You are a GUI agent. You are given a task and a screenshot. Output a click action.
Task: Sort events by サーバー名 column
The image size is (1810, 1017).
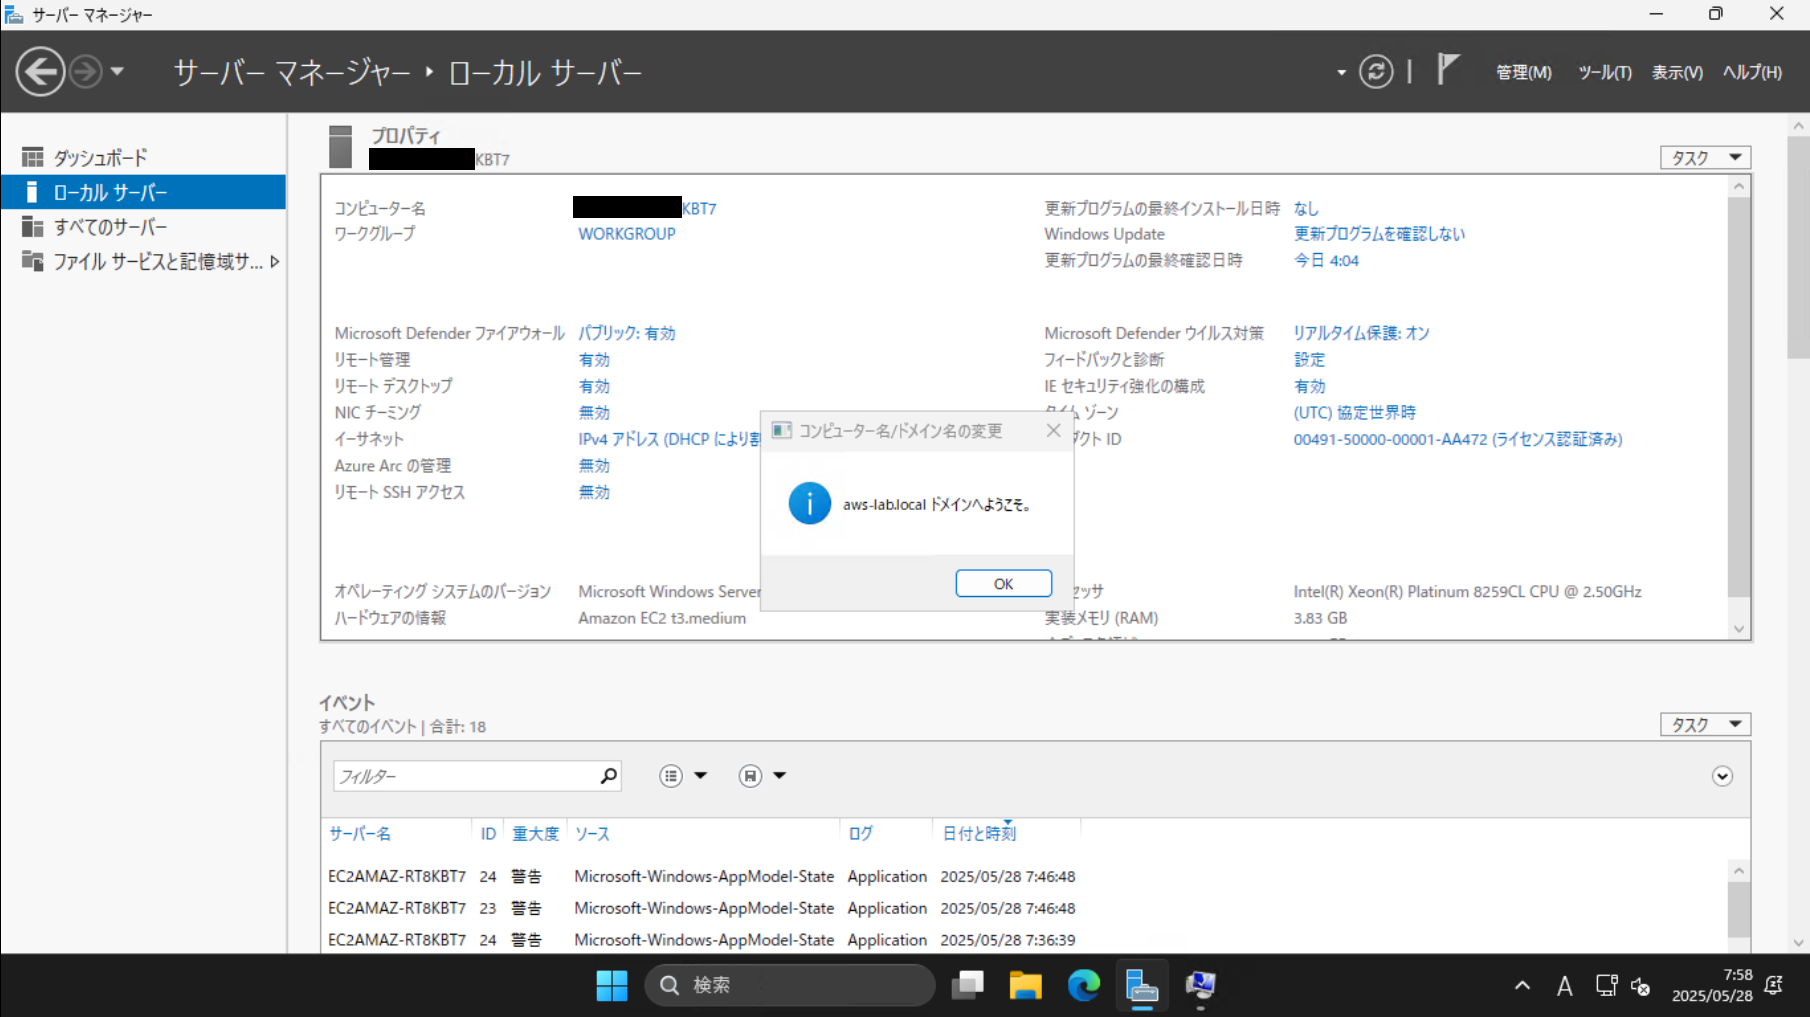(x=360, y=834)
